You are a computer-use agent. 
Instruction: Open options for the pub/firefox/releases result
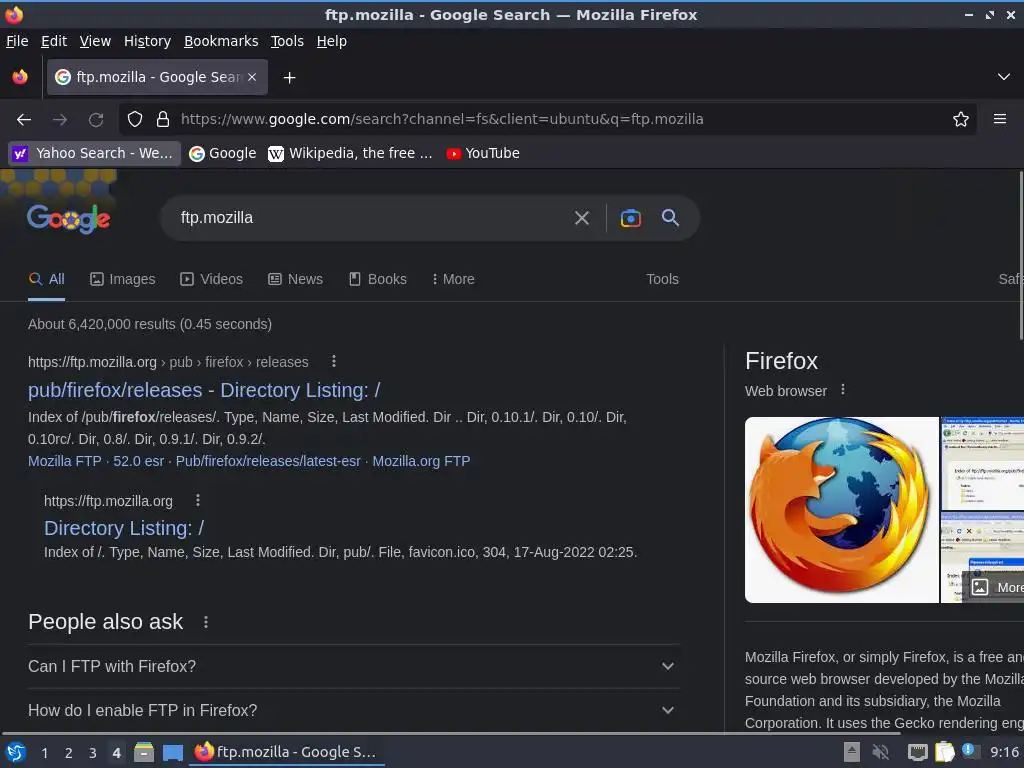pos(334,361)
